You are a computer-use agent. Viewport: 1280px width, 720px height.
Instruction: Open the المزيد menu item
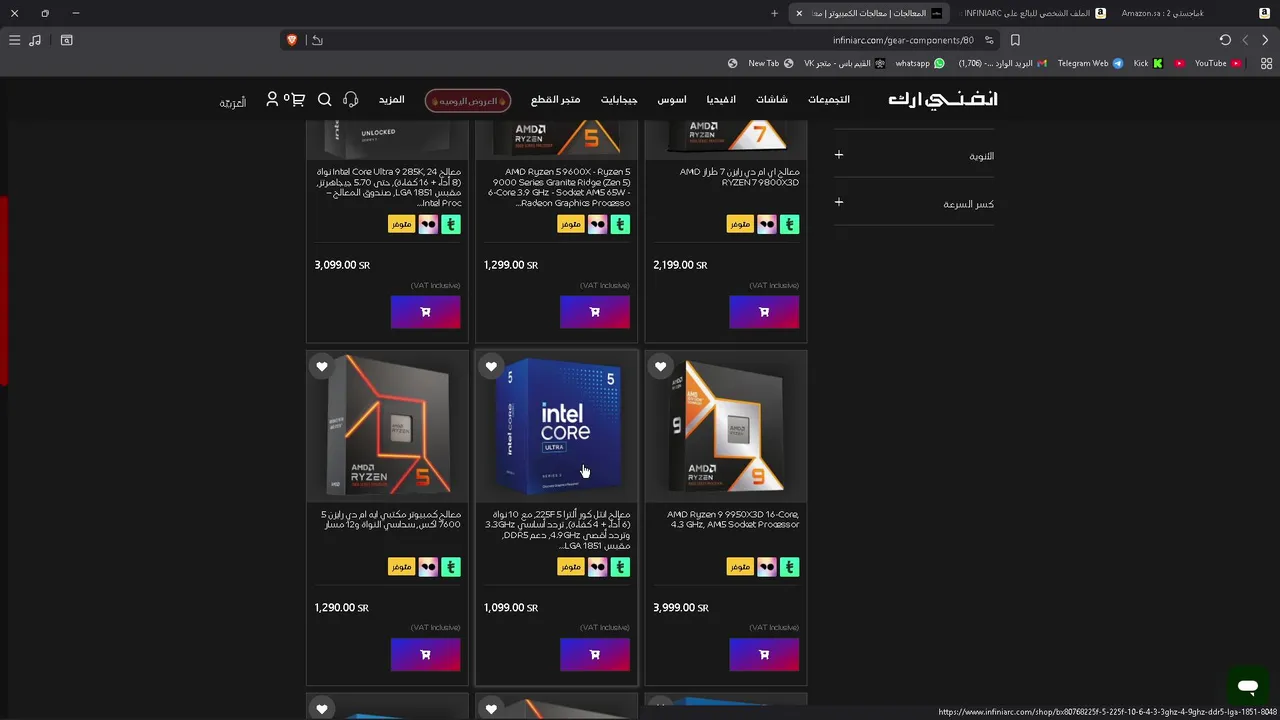point(391,100)
